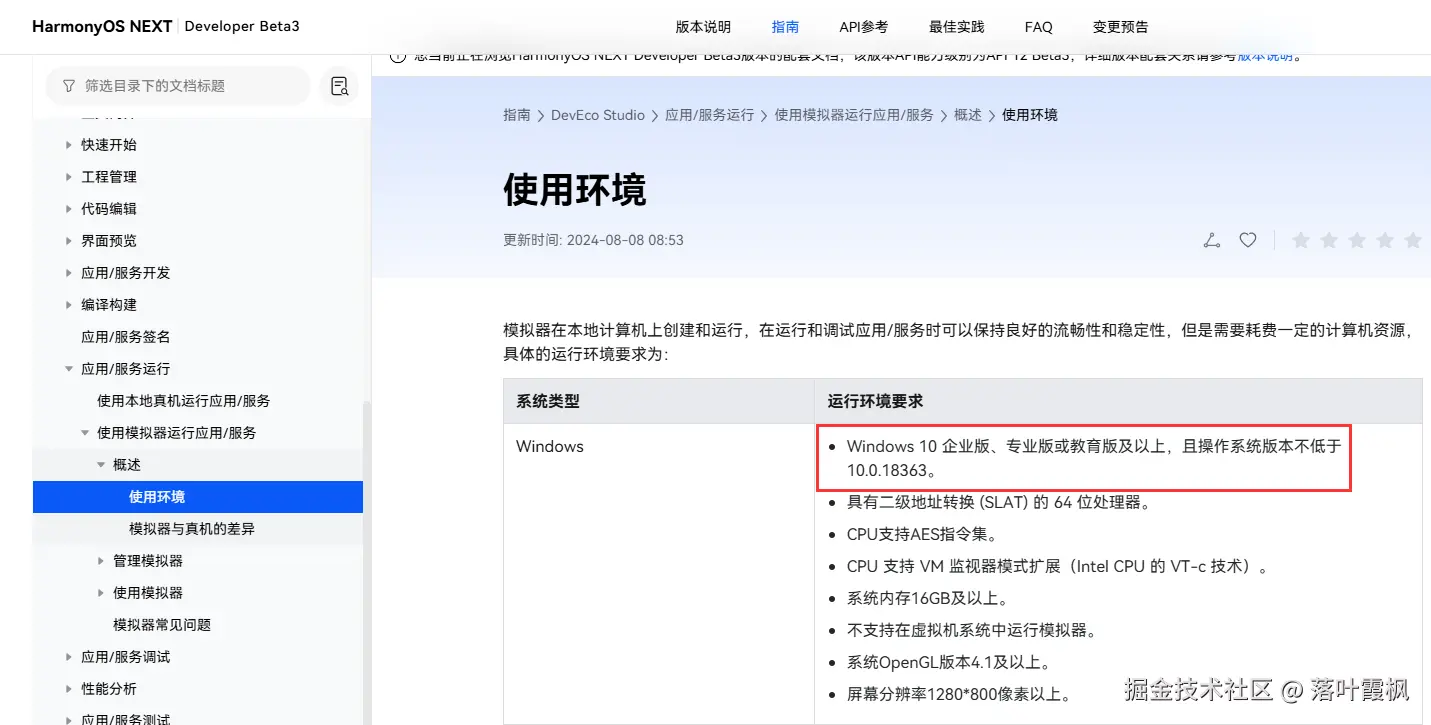The width and height of the screenshot is (1431, 725).
Task: Expand the 快速开始 section in the sidebar
Action: (x=68, y=144)
